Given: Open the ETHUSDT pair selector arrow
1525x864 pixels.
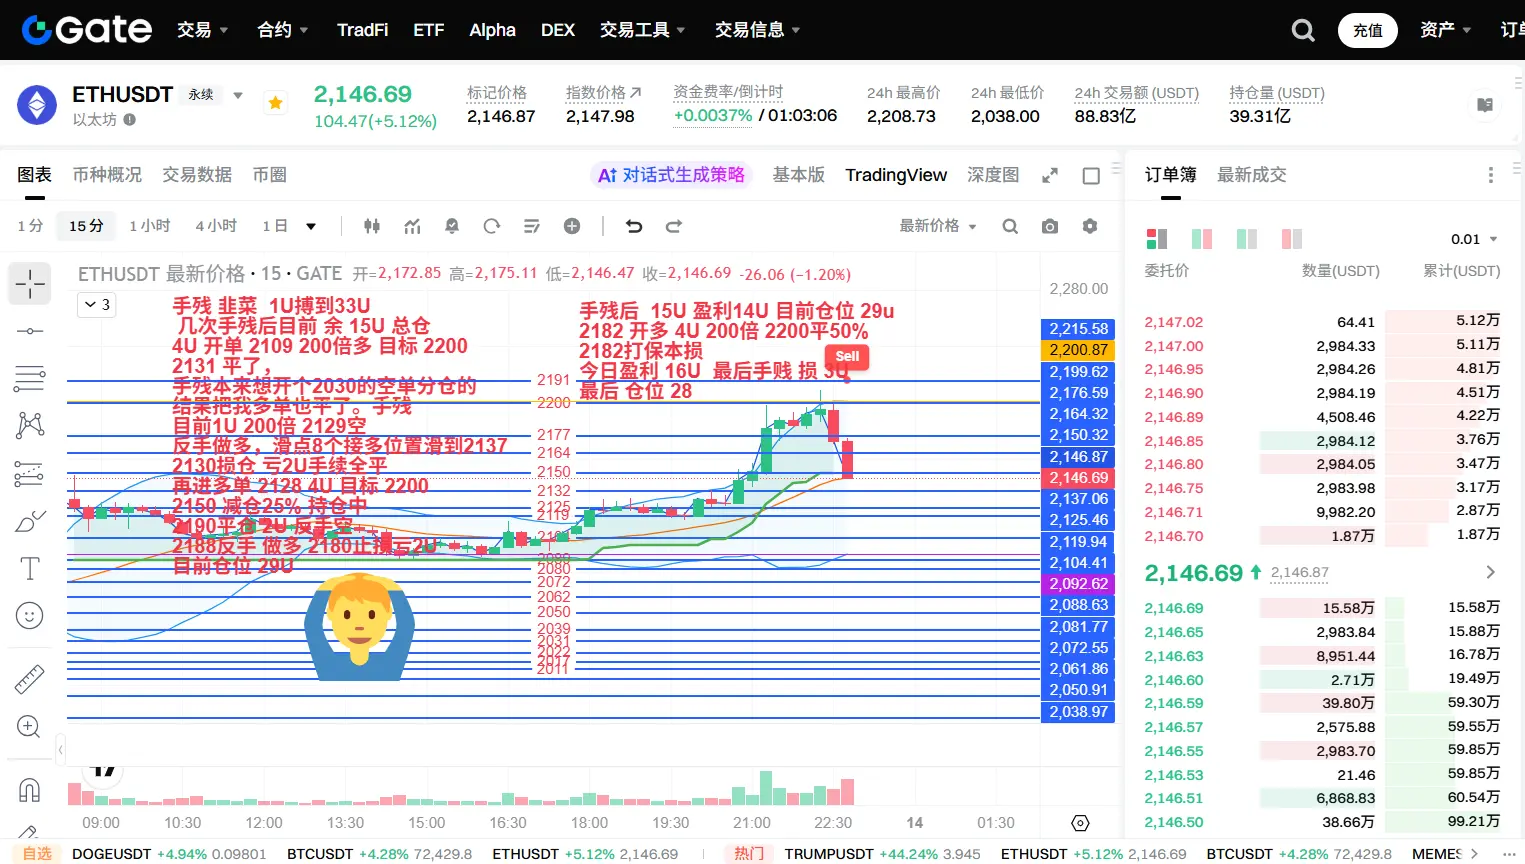Looking at the screenshot, I should 238,96.
